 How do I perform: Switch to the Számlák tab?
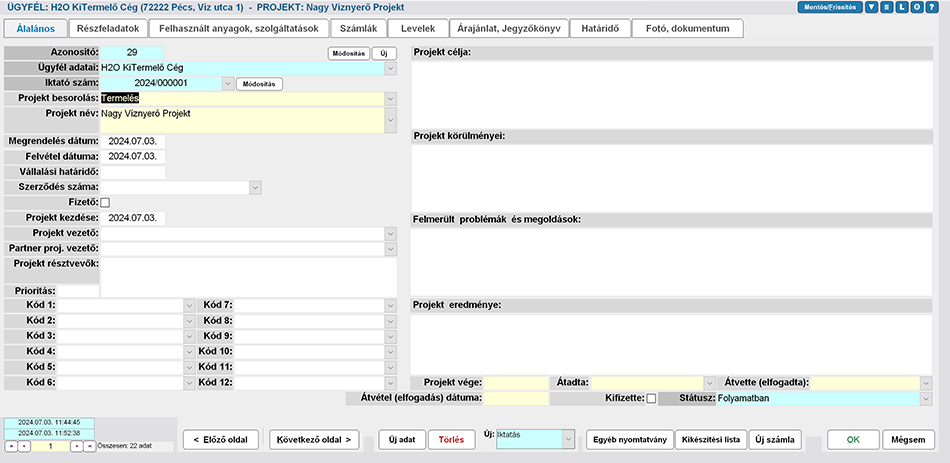click(358, 28)
